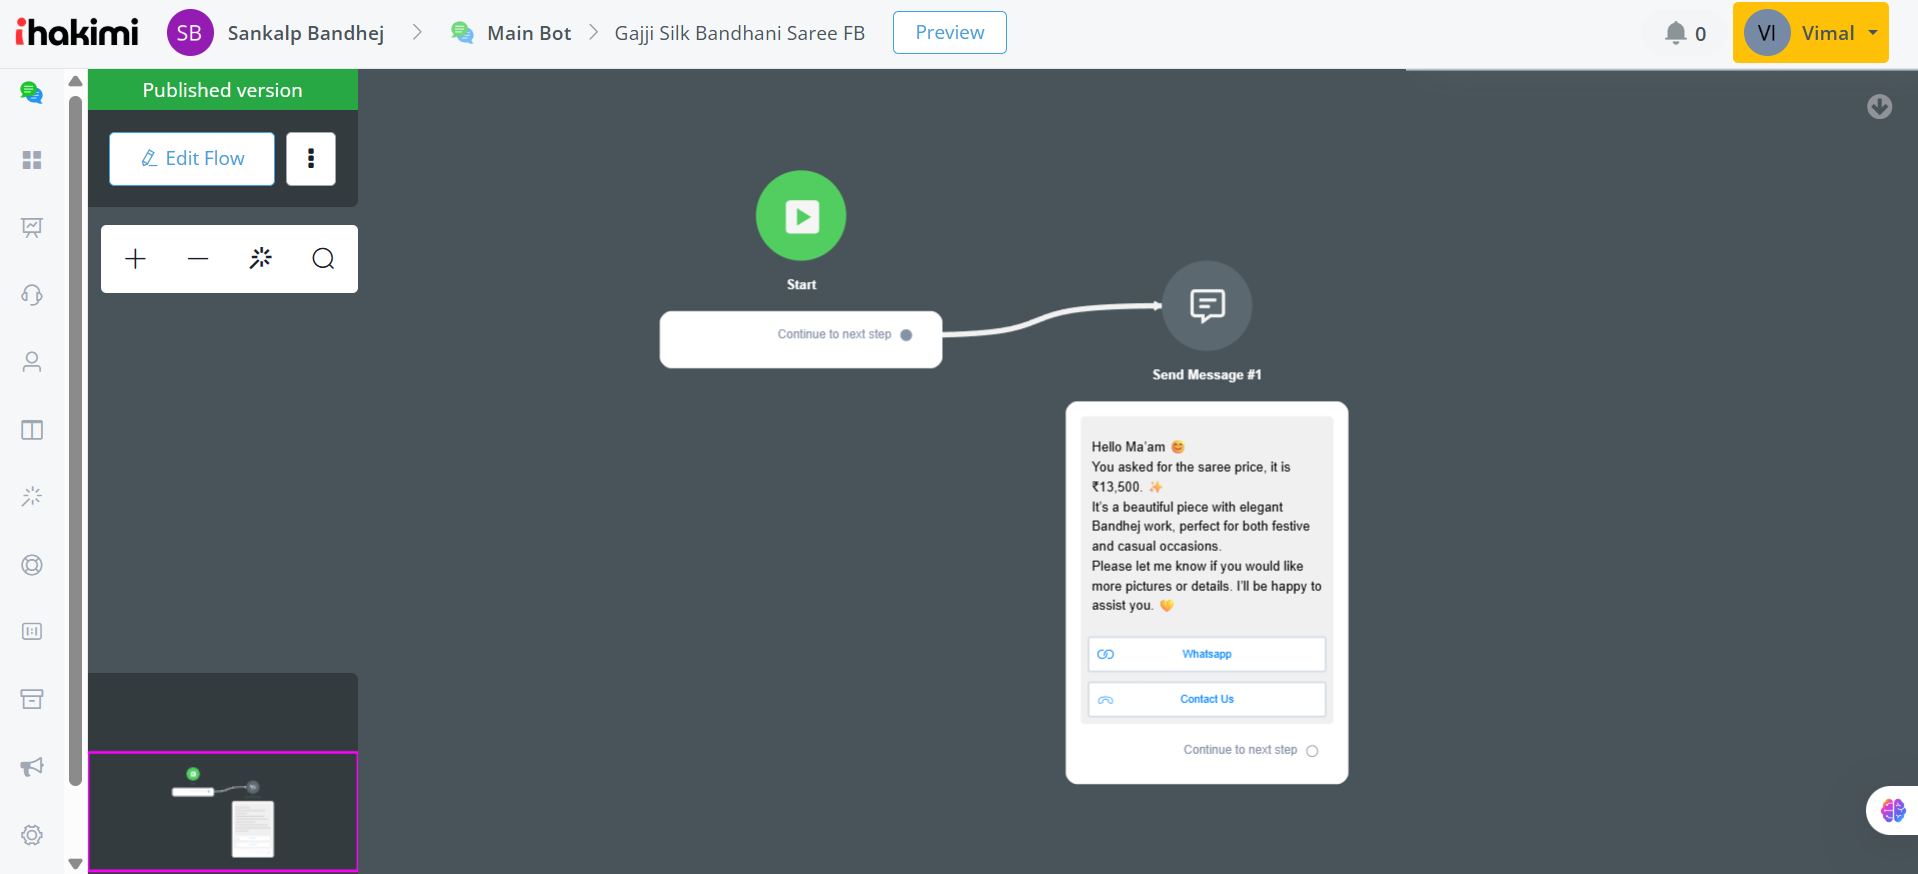Click the Published version banner
This screenshot has width=1918, height=874.
[x=223, y=90]
